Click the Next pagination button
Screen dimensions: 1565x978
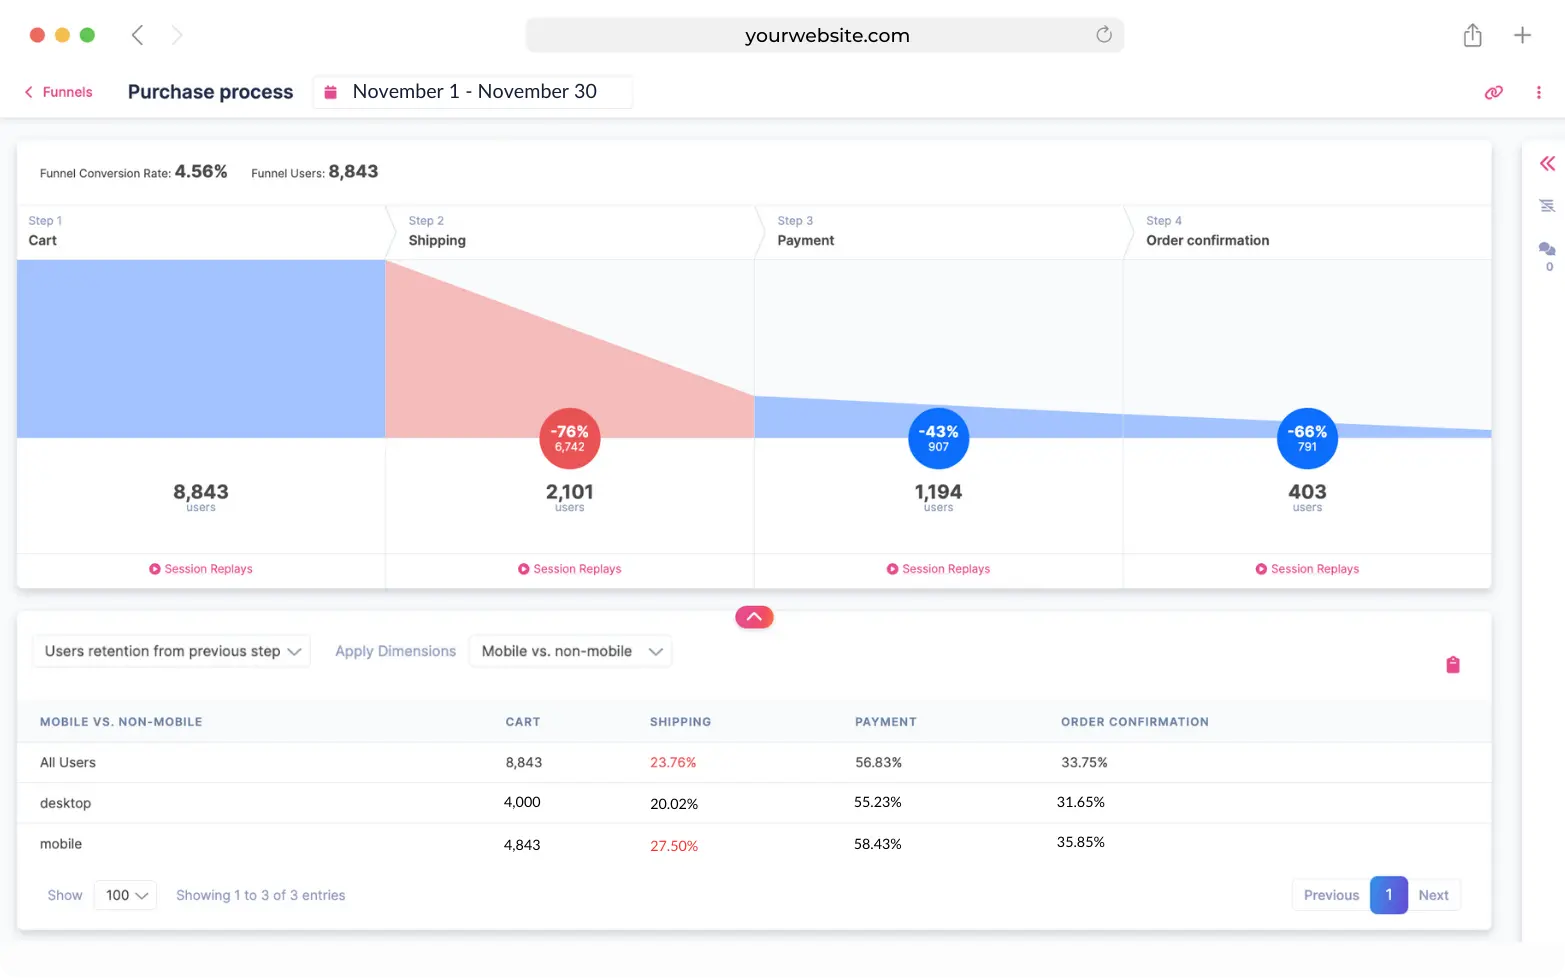click(x=1433, y=895)
